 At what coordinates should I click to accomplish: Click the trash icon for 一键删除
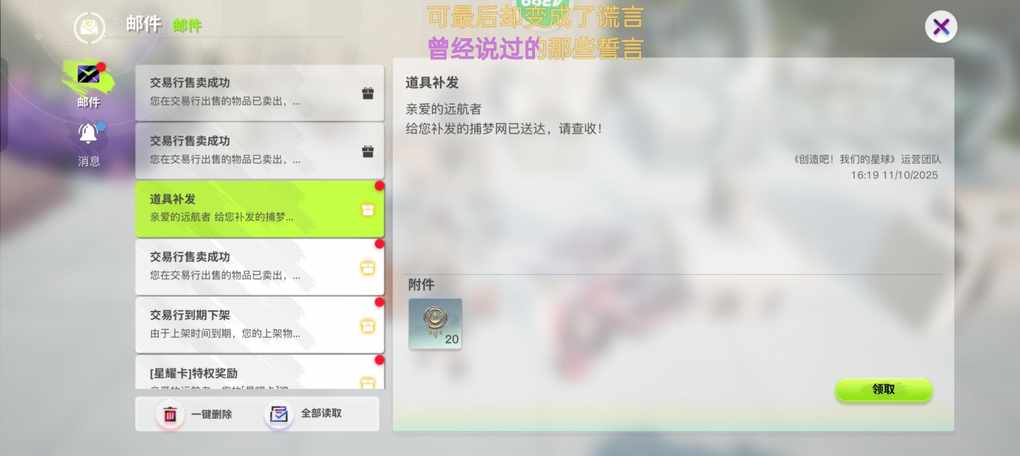[170, 414]
